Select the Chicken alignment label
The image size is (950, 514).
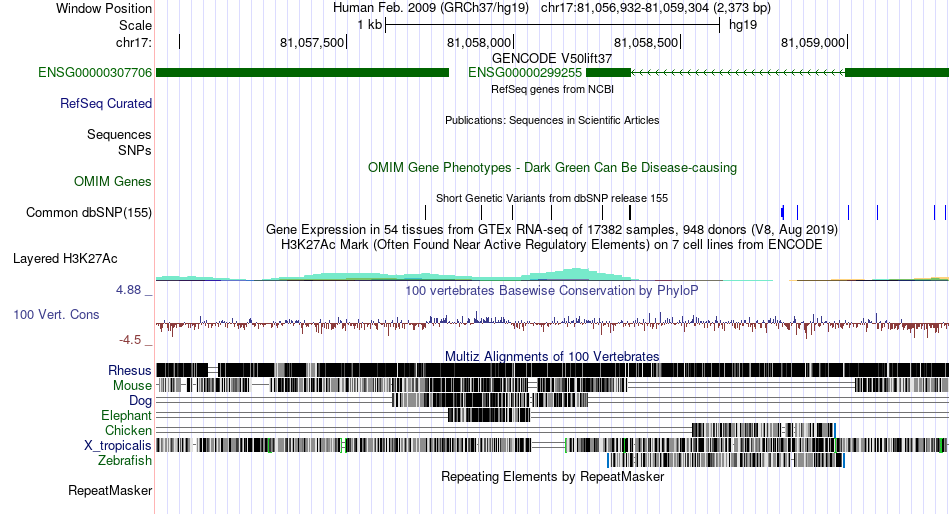pyautogui.click(x=128, y=430)
